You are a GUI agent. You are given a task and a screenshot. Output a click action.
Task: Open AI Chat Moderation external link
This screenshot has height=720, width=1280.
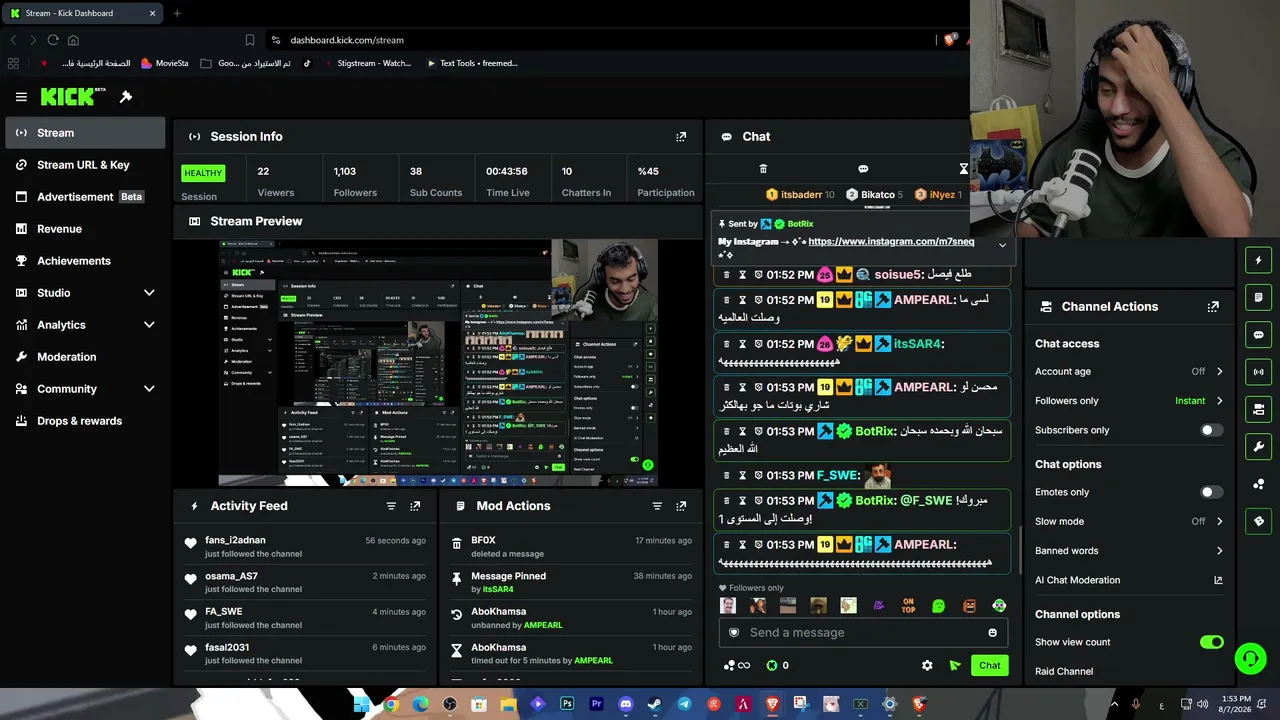coord(1218,580)
